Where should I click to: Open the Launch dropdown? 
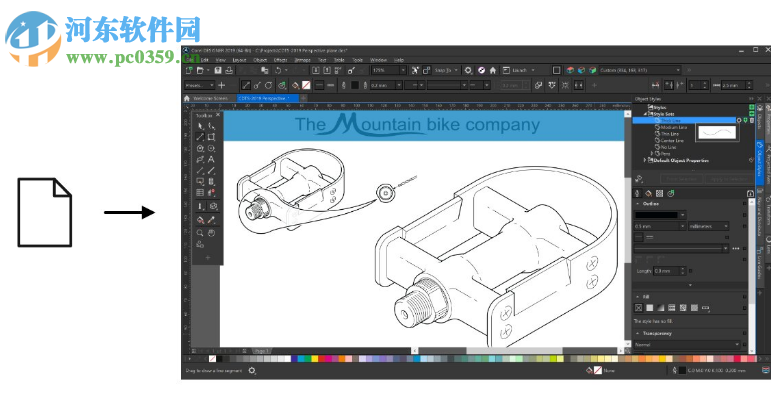pyautogui.click(x=533, y=70)
